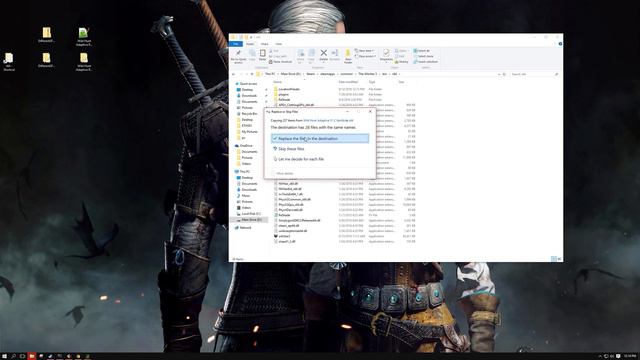Switch to the View ribbon tab
The width and height of the screenshot is (640, 360).
[278, 44]
